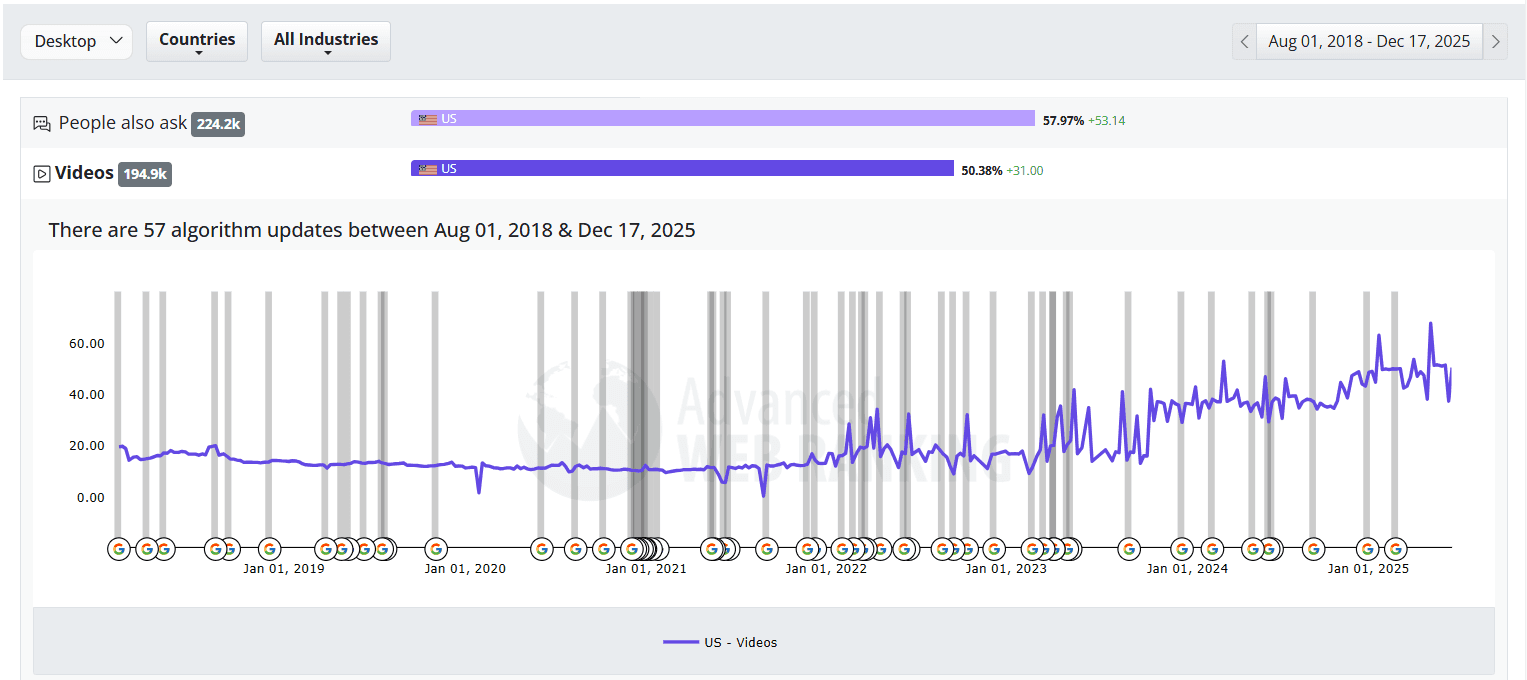Click the People also ask icon
This screenshot has width=1527, height=680.
(x=42, y=123)
